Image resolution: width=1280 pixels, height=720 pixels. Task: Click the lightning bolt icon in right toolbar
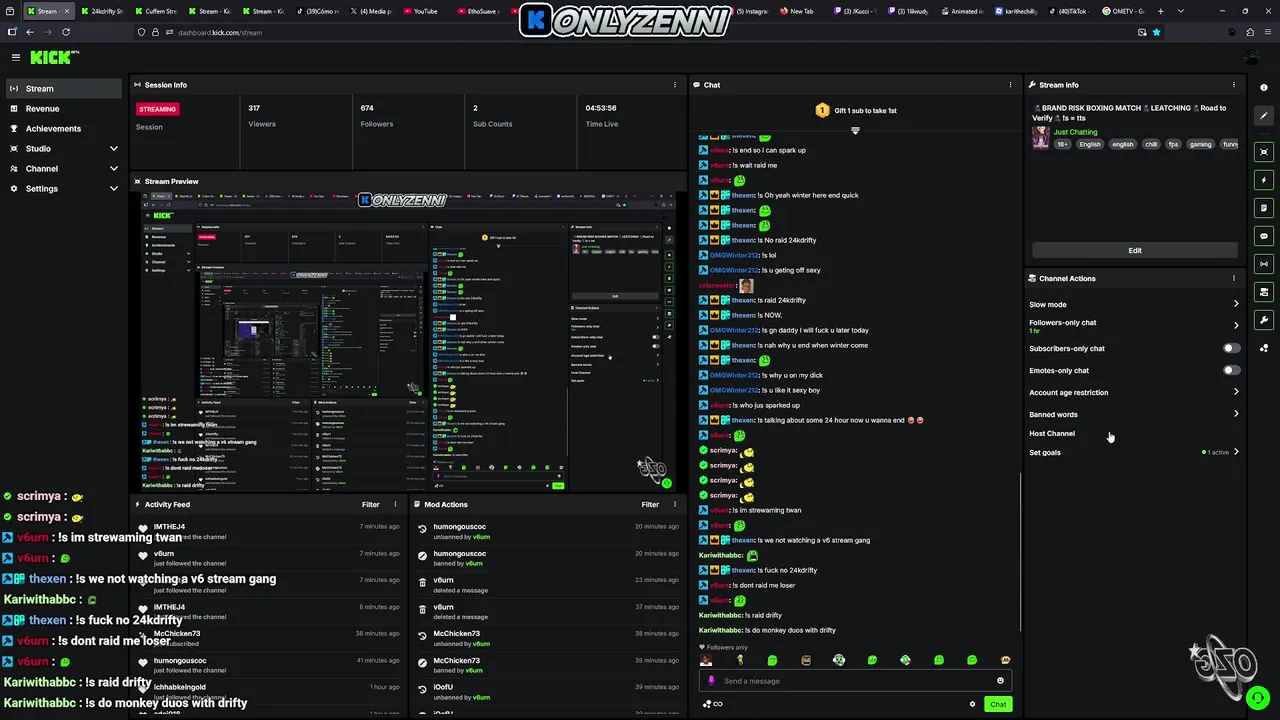1264,180
